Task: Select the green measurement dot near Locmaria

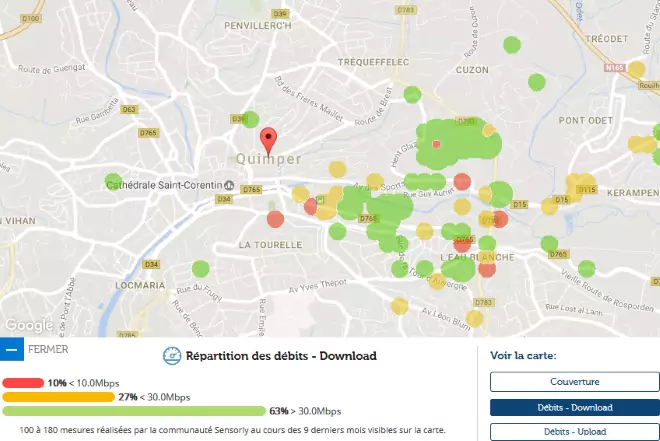Action: click(x=200, y=269)
